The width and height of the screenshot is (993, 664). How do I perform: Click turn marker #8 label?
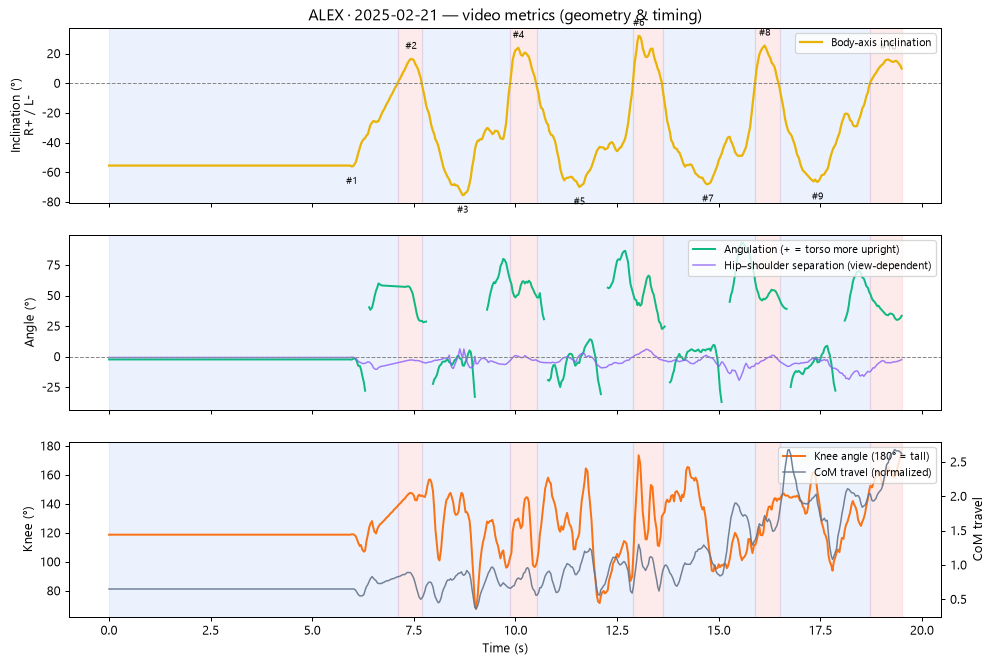click(x=764, y=32)
